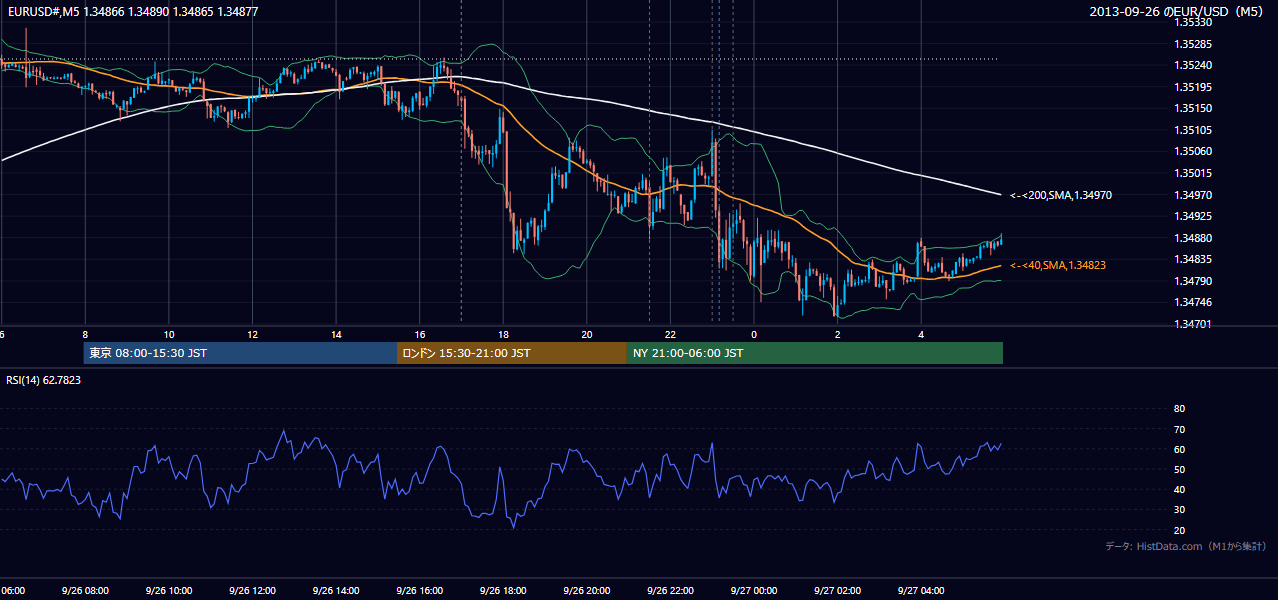Click the 9/26 18:00 time axis label
Image resolution: width=1278 pixels, height=600 pixels.
coord(503,590)
